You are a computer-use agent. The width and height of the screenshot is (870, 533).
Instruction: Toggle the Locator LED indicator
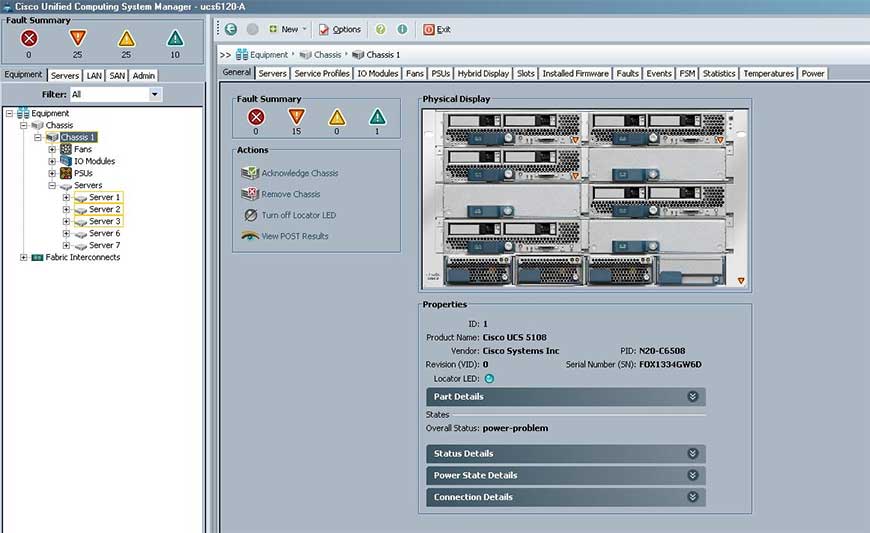coord(489,379)
